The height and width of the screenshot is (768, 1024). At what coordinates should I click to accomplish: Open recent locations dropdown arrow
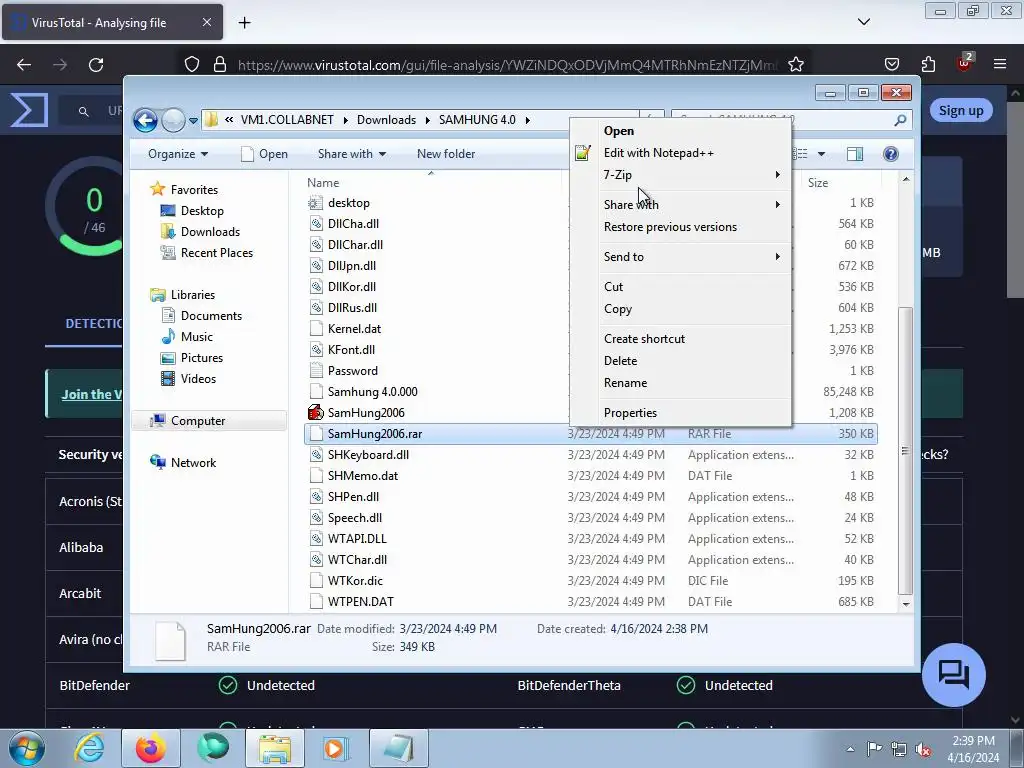(x=193, y=120)
